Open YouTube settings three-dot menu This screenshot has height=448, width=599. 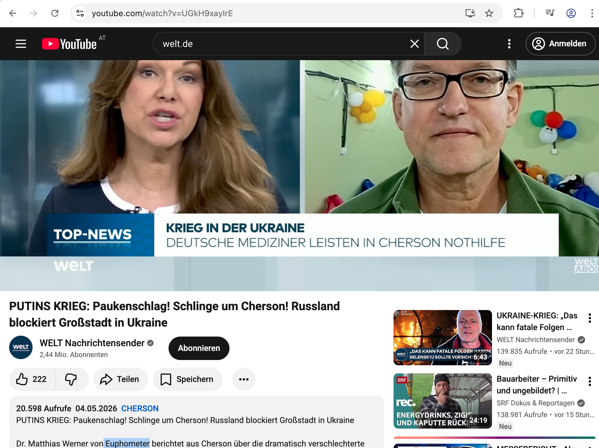pyautogui.click(x=509, y=44)
